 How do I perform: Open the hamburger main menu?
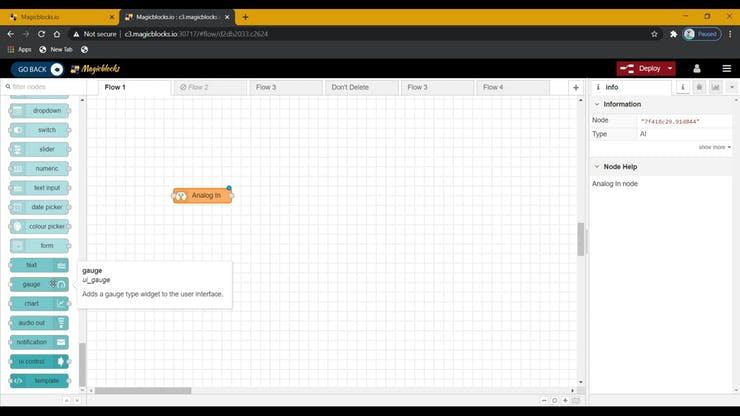tap(725, 69)
